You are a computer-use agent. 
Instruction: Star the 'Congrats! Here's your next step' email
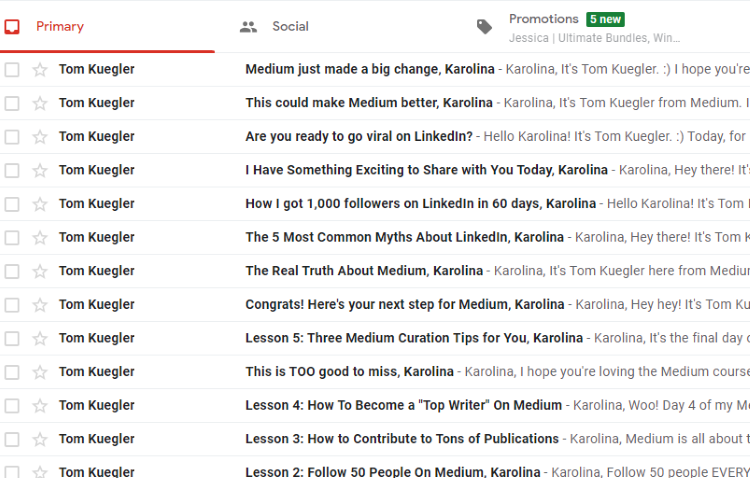[40, 305]
